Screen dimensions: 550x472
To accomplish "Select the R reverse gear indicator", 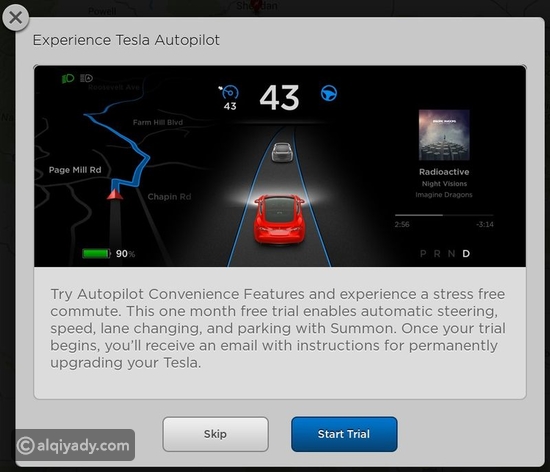I will coord(437,254).
